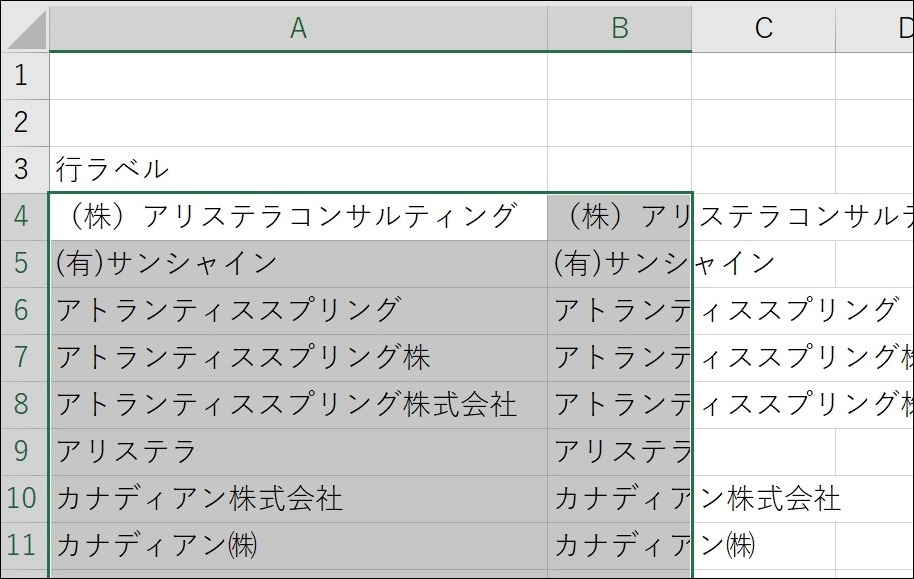Click empty cell A1

(x=298, y=76)
